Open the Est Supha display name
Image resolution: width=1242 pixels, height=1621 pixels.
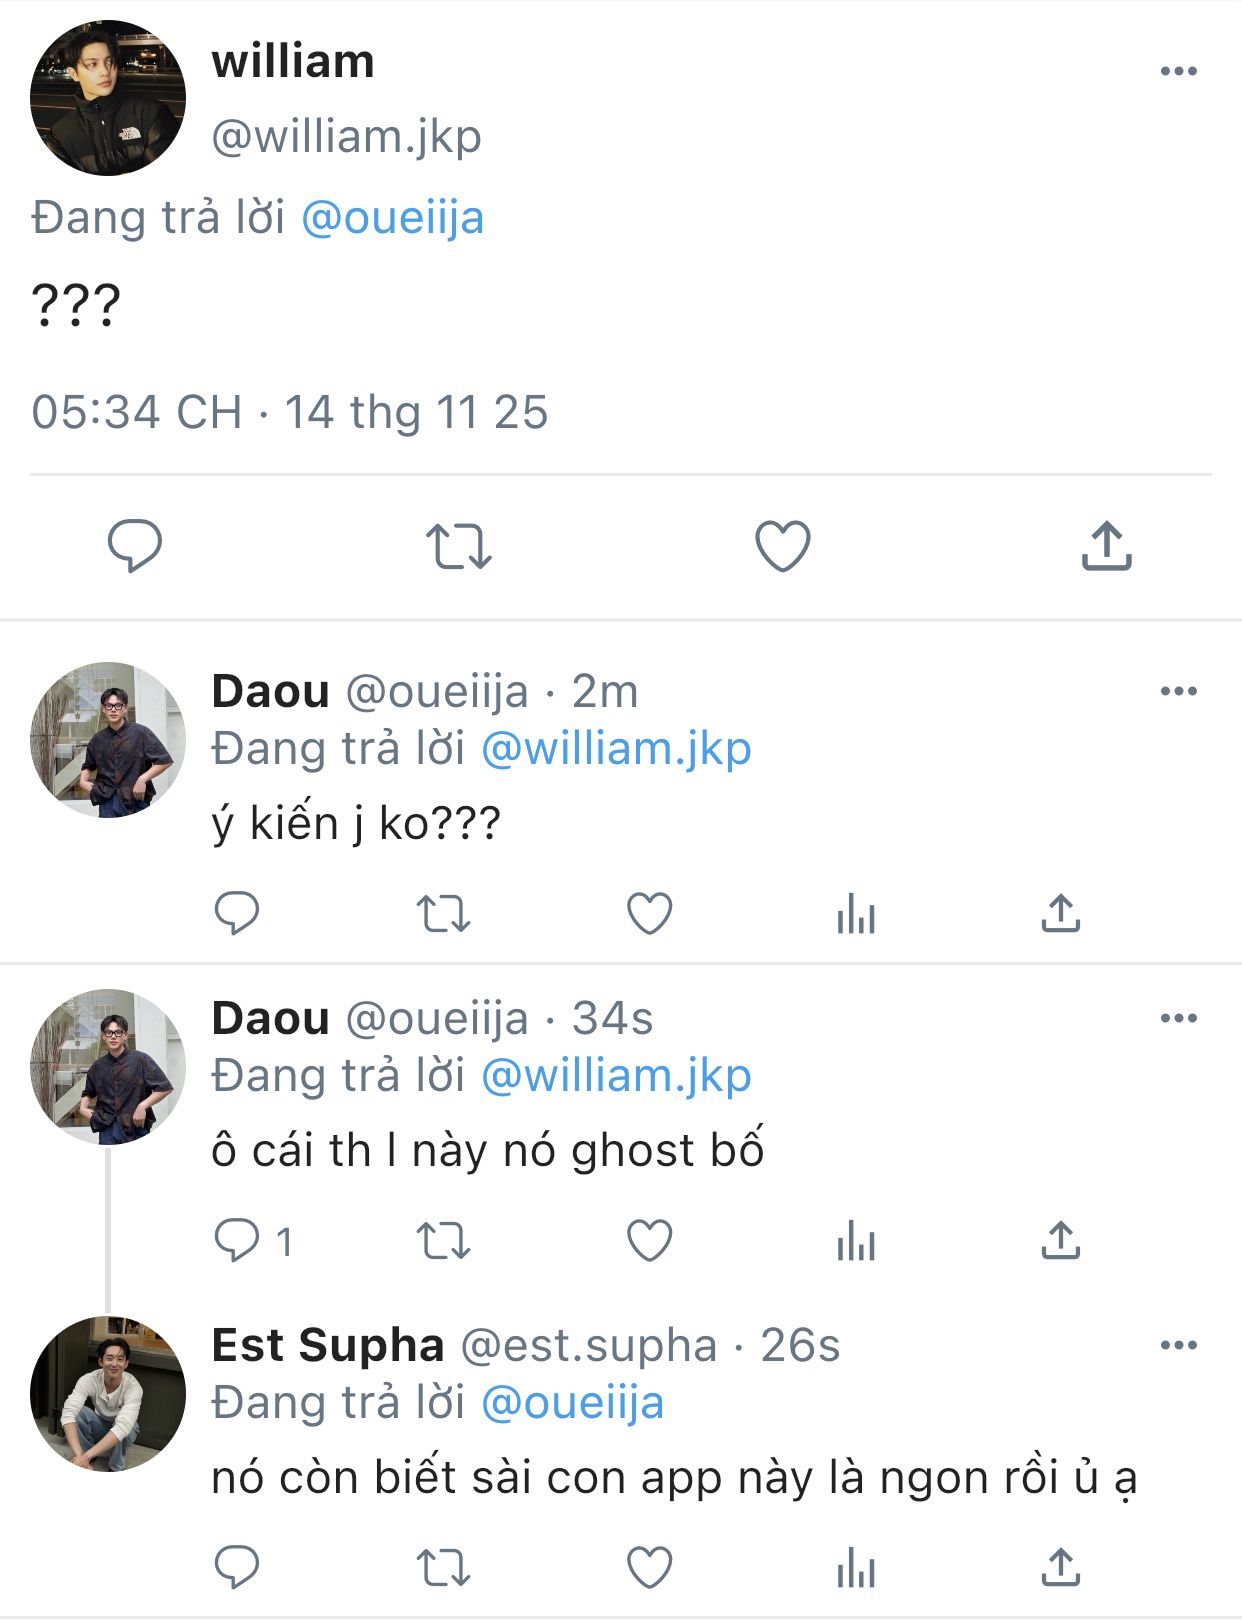click(328, 1345)
